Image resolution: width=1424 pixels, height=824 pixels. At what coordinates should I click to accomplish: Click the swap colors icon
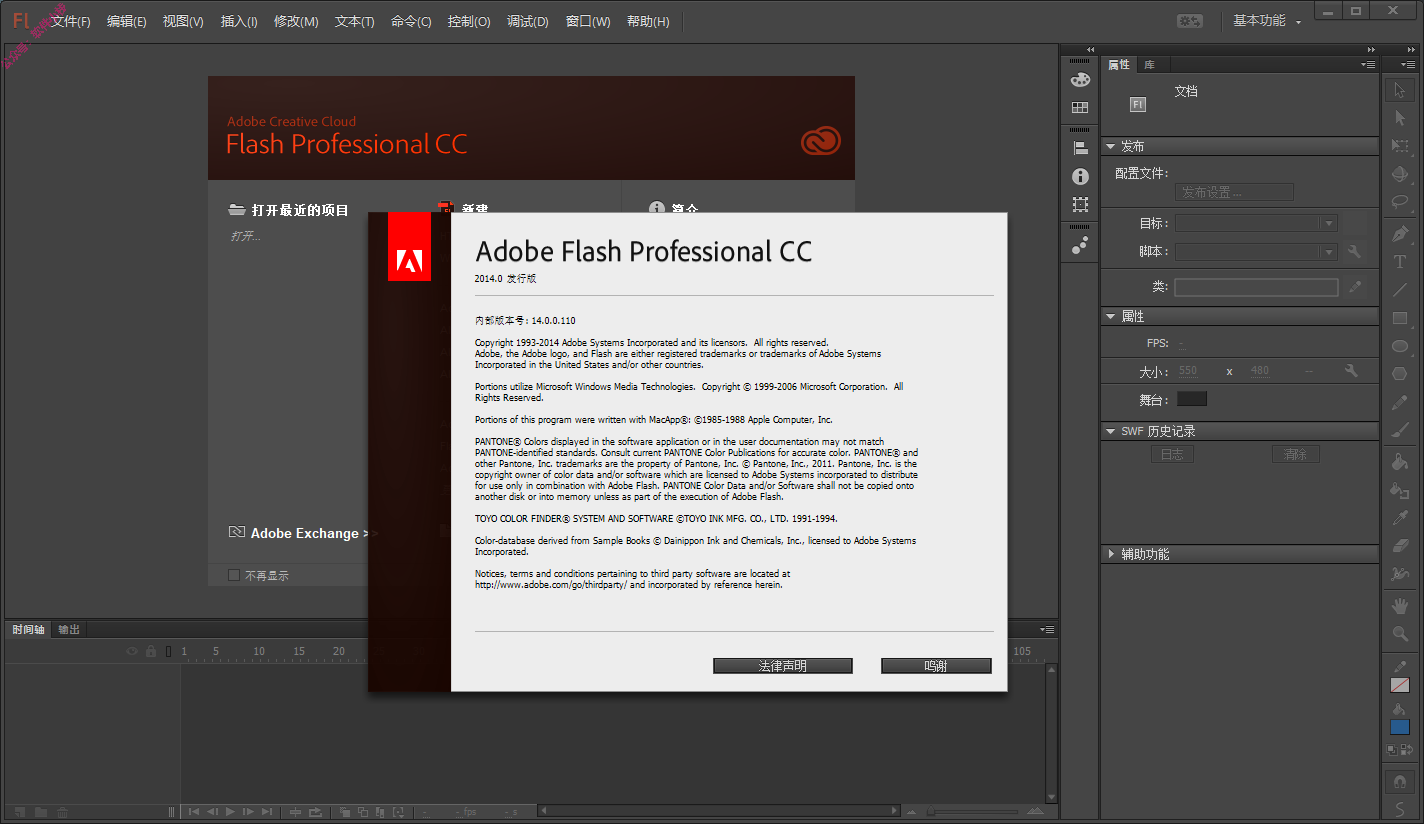(1407, 749)
